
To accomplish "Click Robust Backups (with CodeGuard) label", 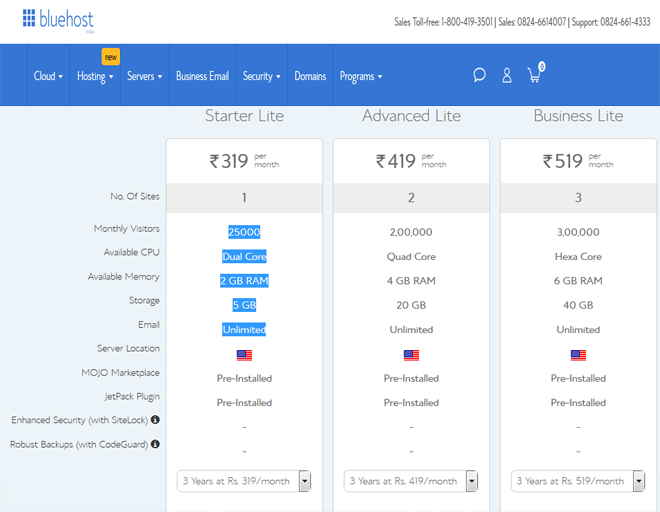I will coord(79,444).
